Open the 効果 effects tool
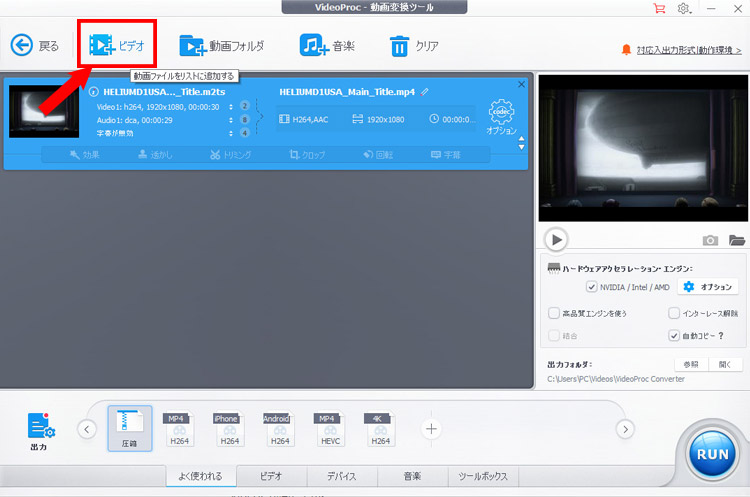The image size is (750, 497). point(85,155)
